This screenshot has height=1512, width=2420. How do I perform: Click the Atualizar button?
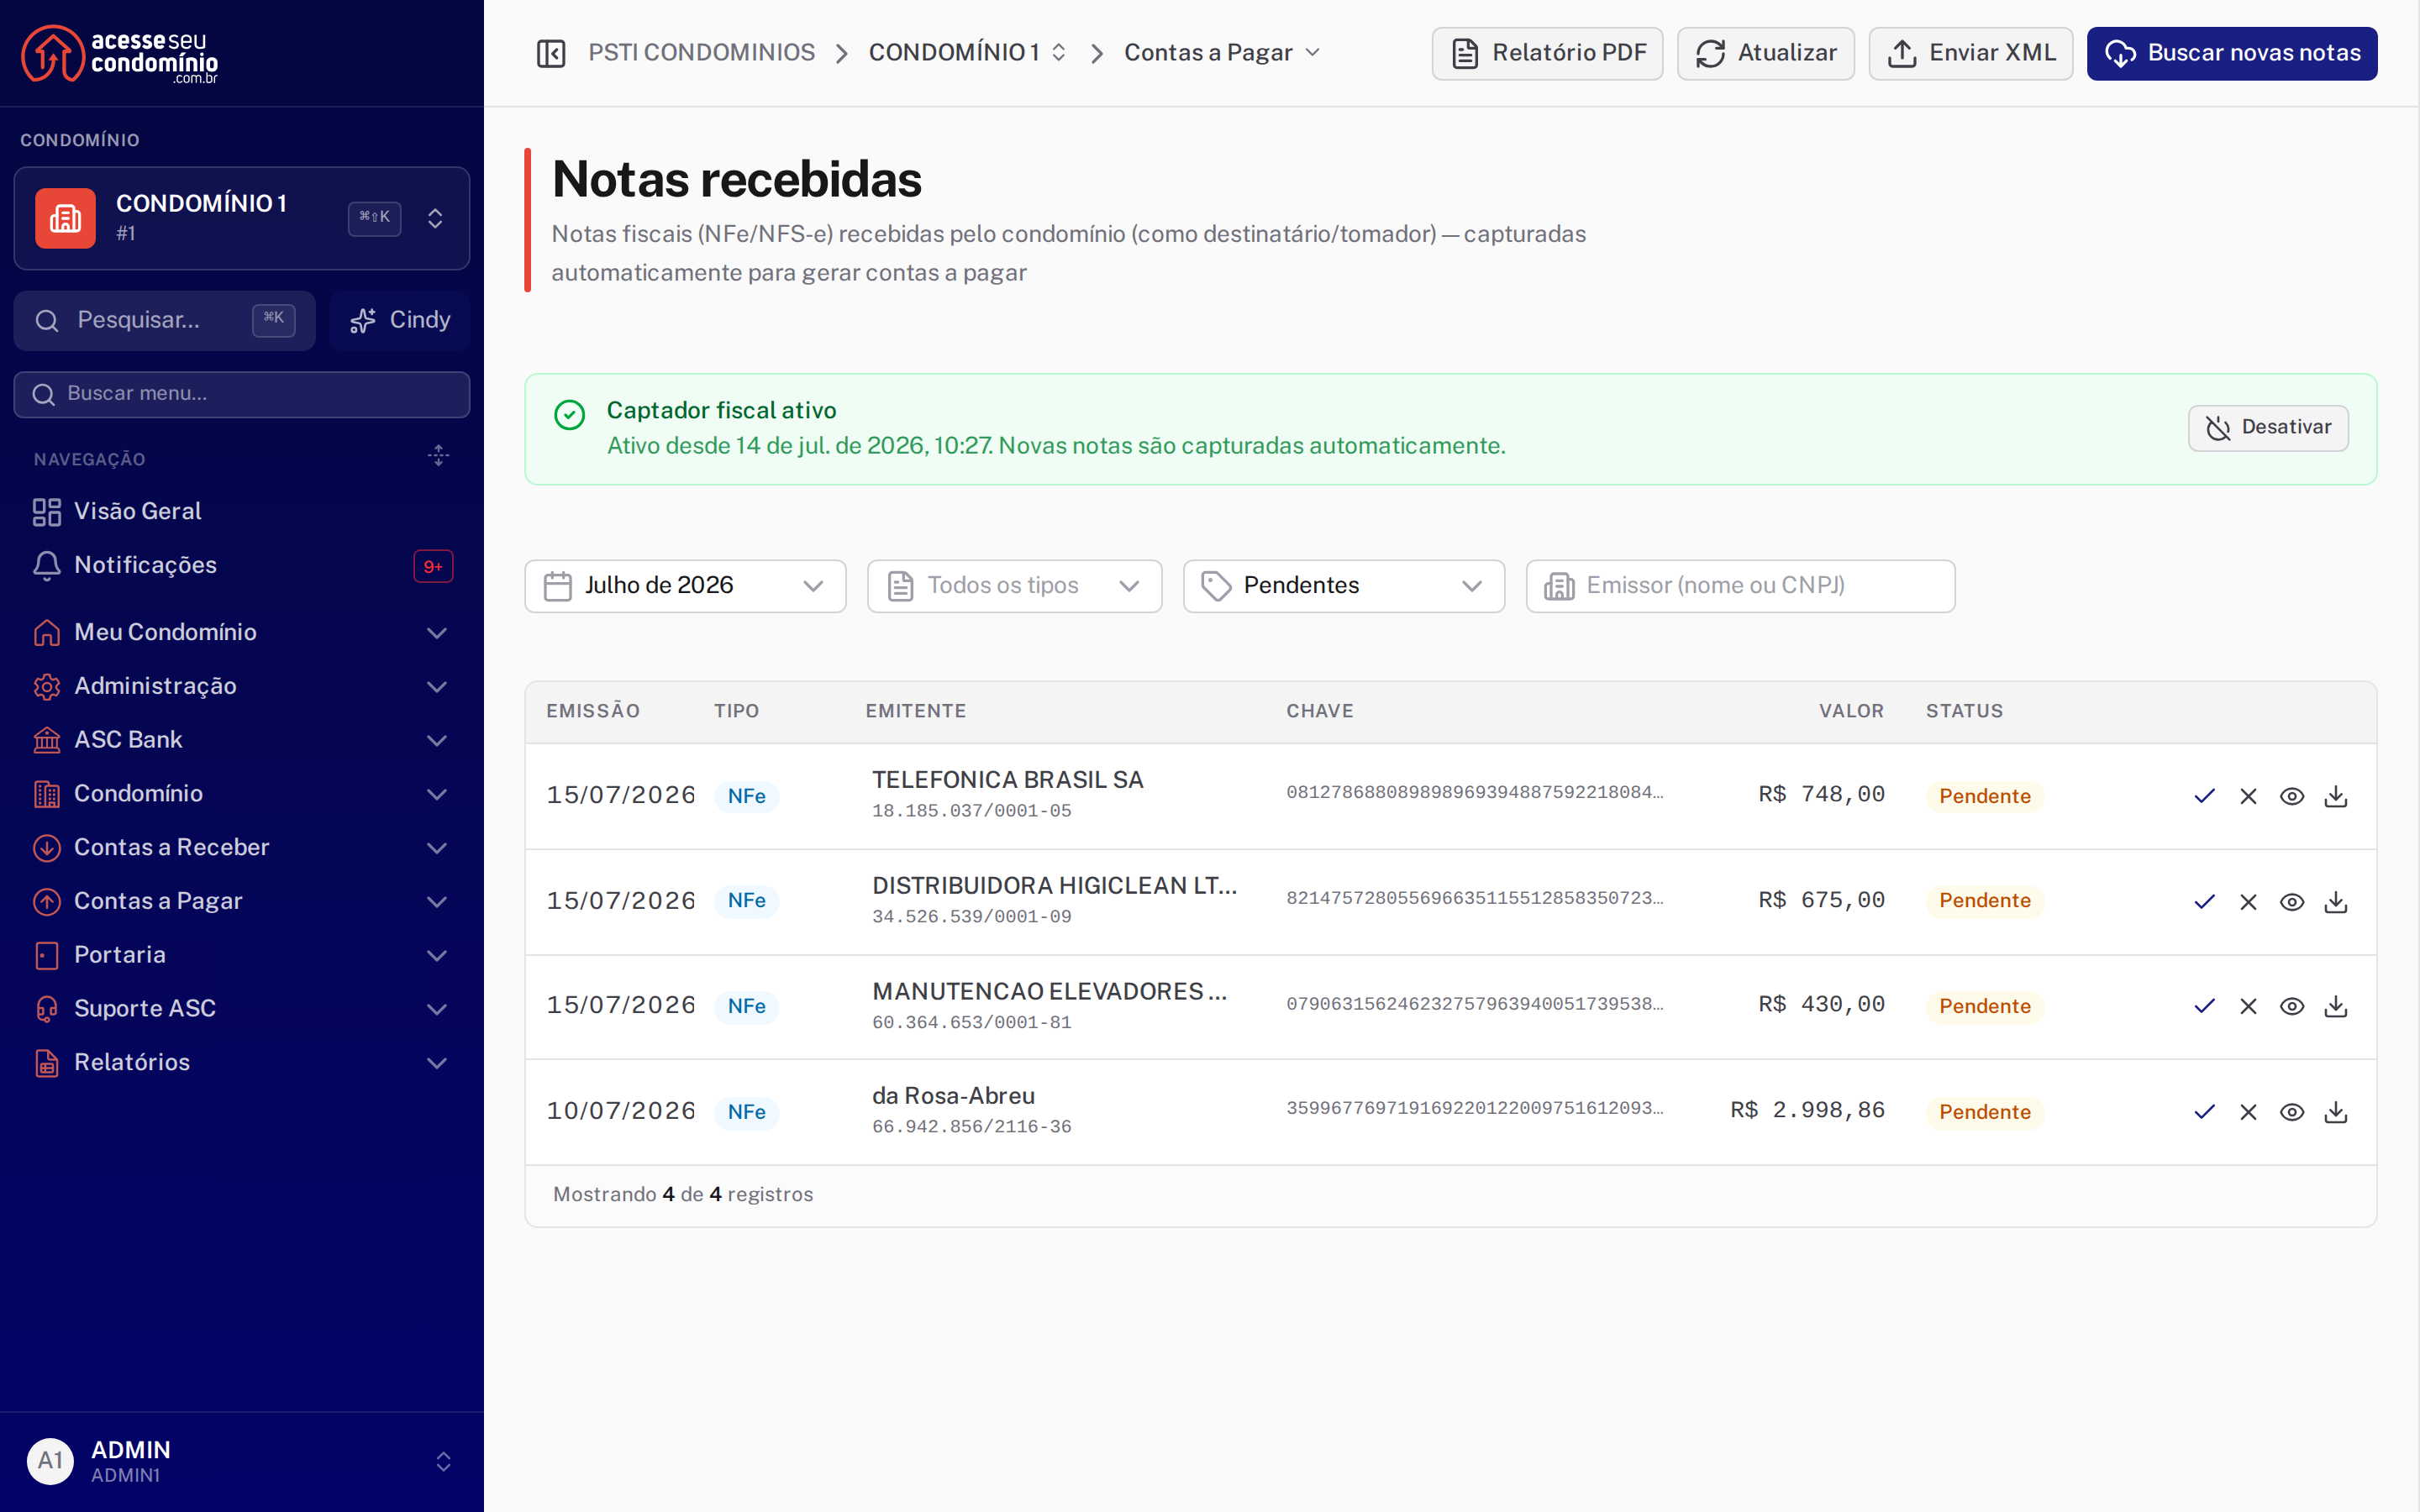(x=1765, y=53)
